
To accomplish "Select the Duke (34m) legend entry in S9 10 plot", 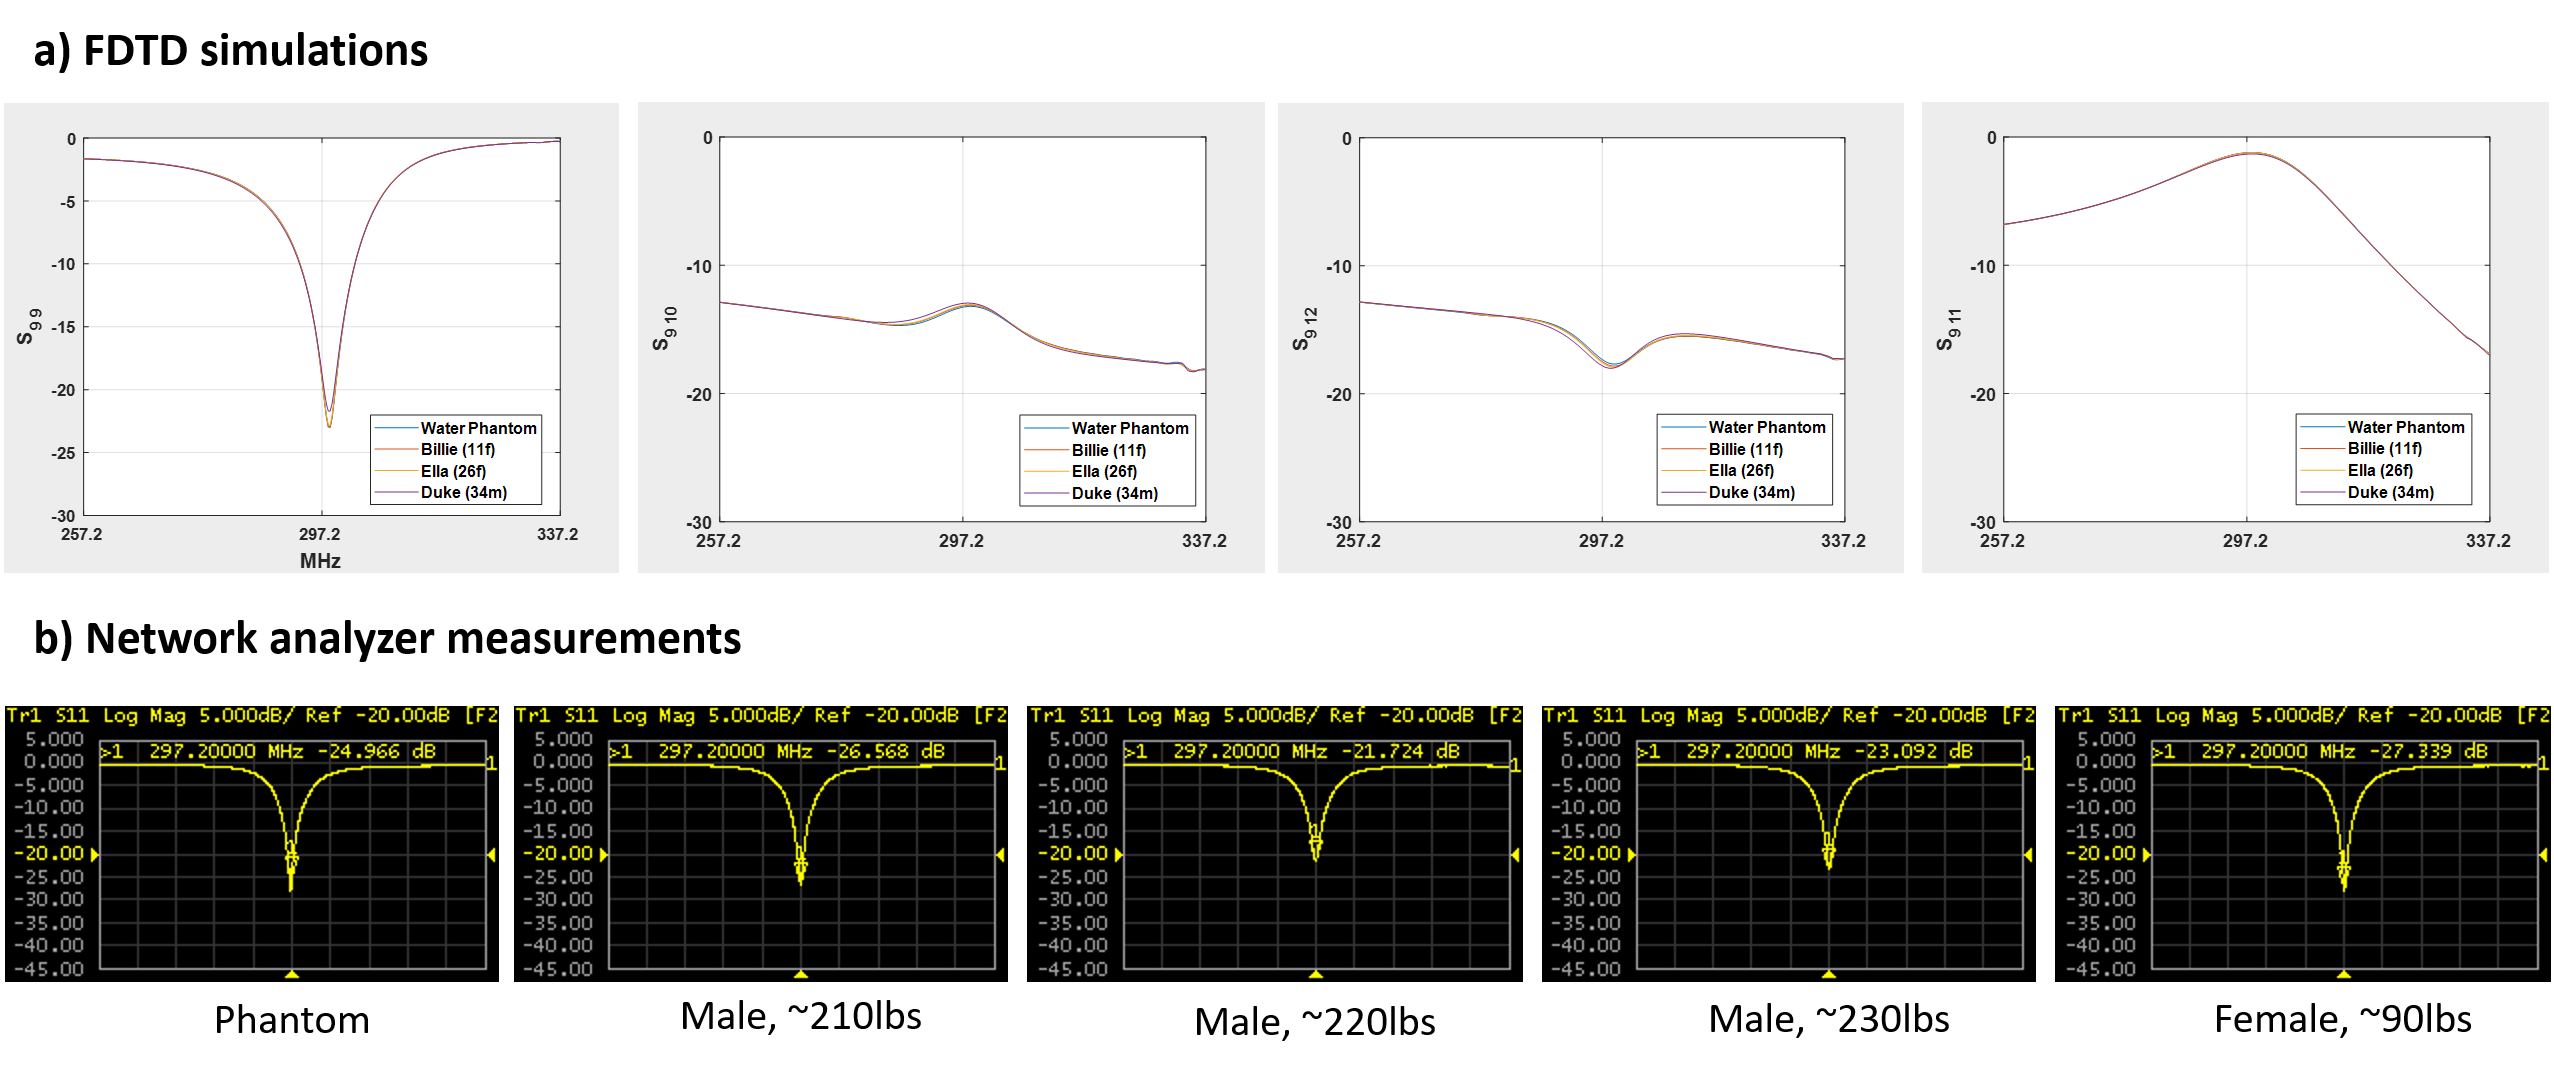I will (x=1114, y=493).
